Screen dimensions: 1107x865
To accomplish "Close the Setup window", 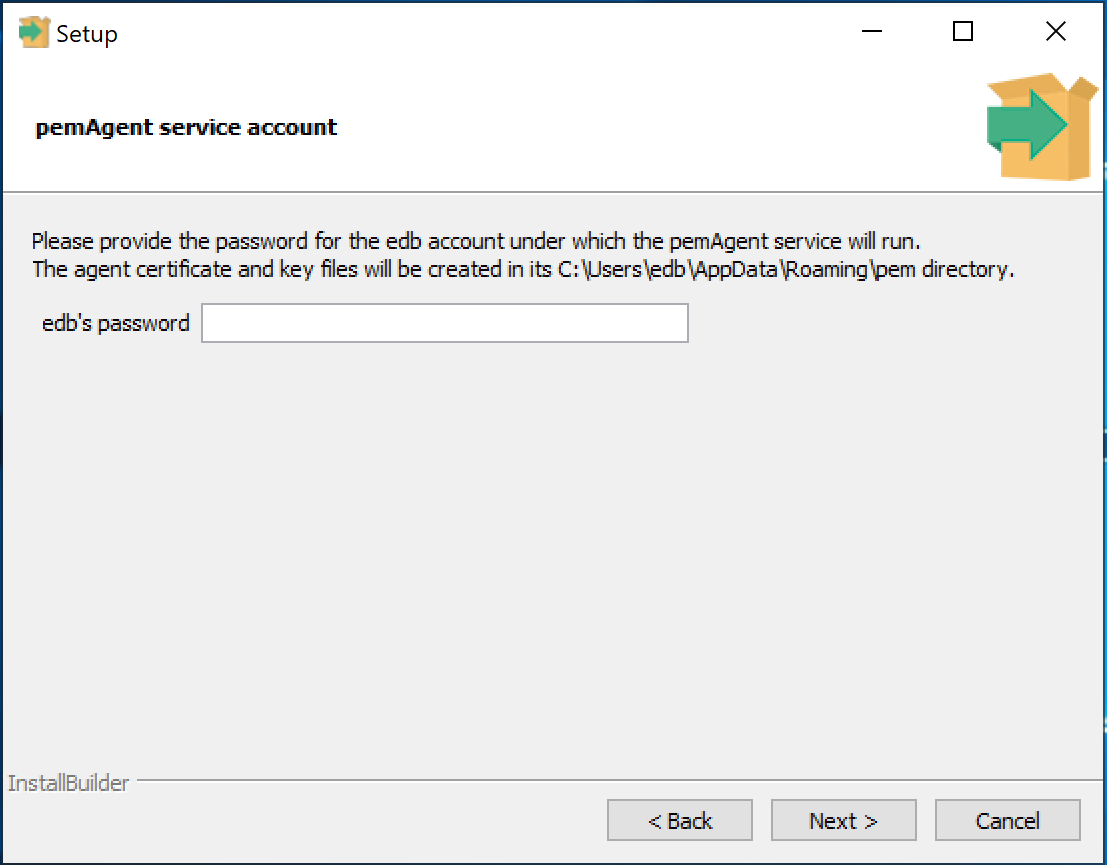I will pyautogui.click(x=1055, y=31).
